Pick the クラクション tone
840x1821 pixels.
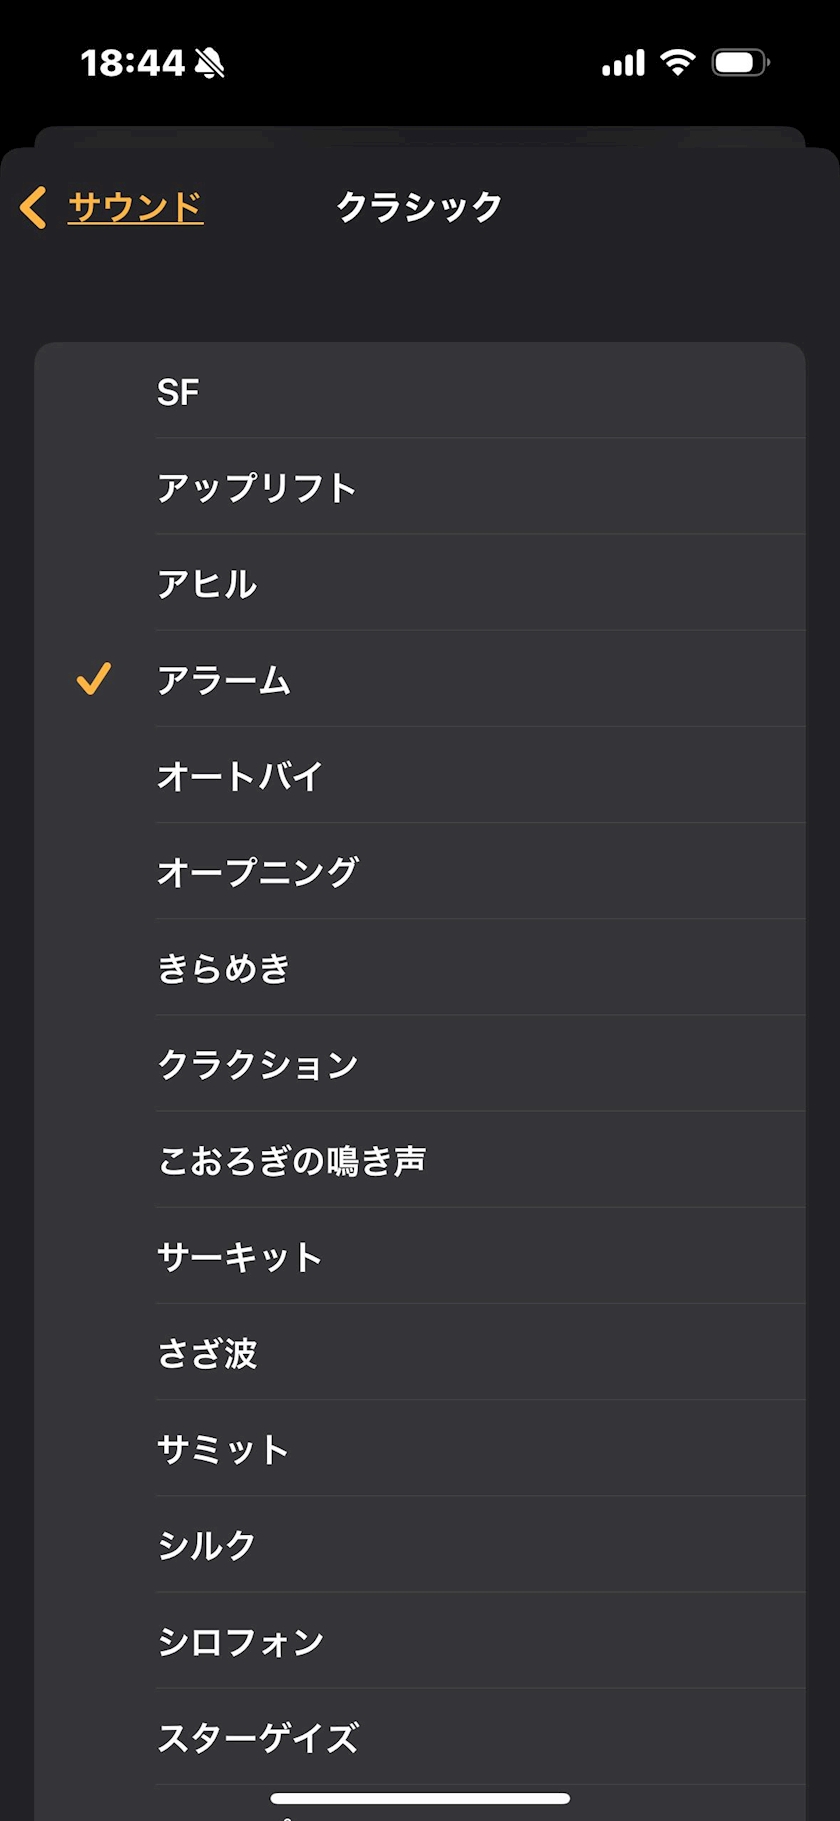coord(420,1063)
